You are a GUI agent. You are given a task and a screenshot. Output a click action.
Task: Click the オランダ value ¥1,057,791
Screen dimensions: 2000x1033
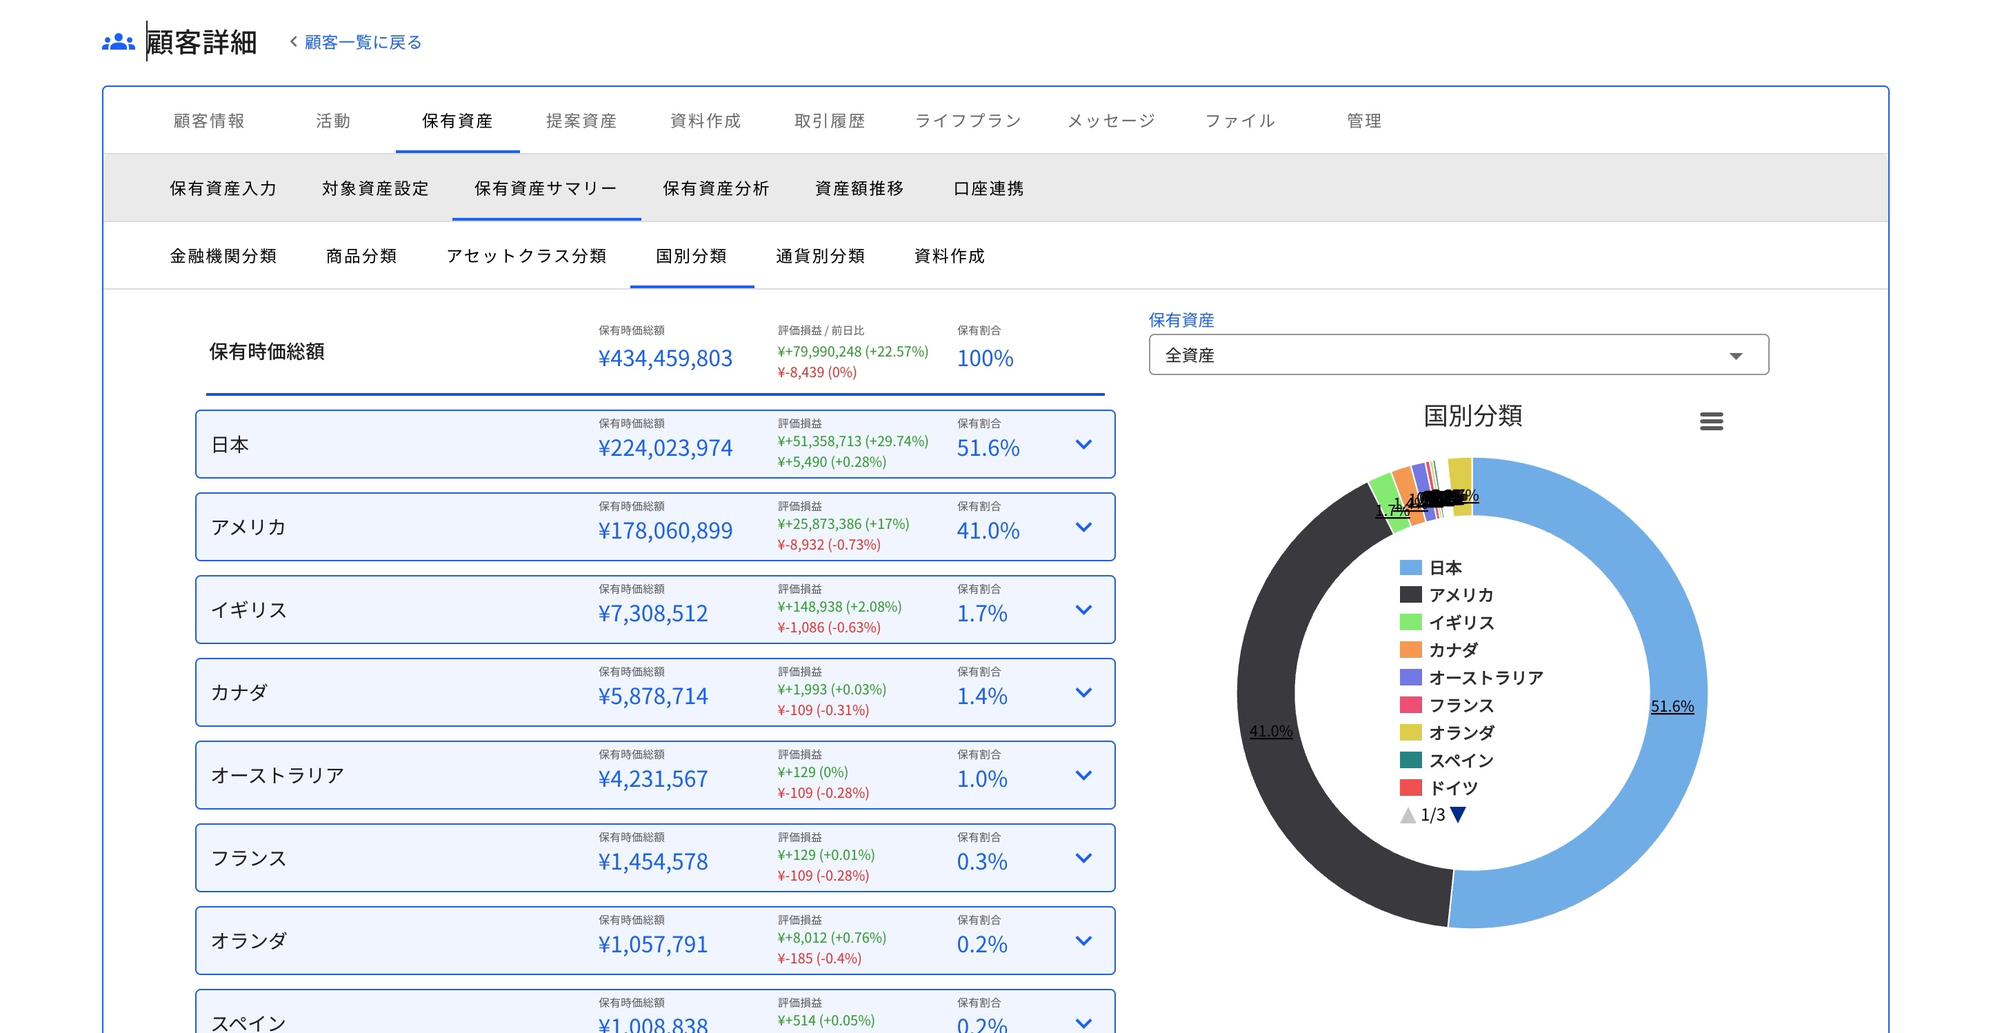pyautogui.click(x=653, y=945)
